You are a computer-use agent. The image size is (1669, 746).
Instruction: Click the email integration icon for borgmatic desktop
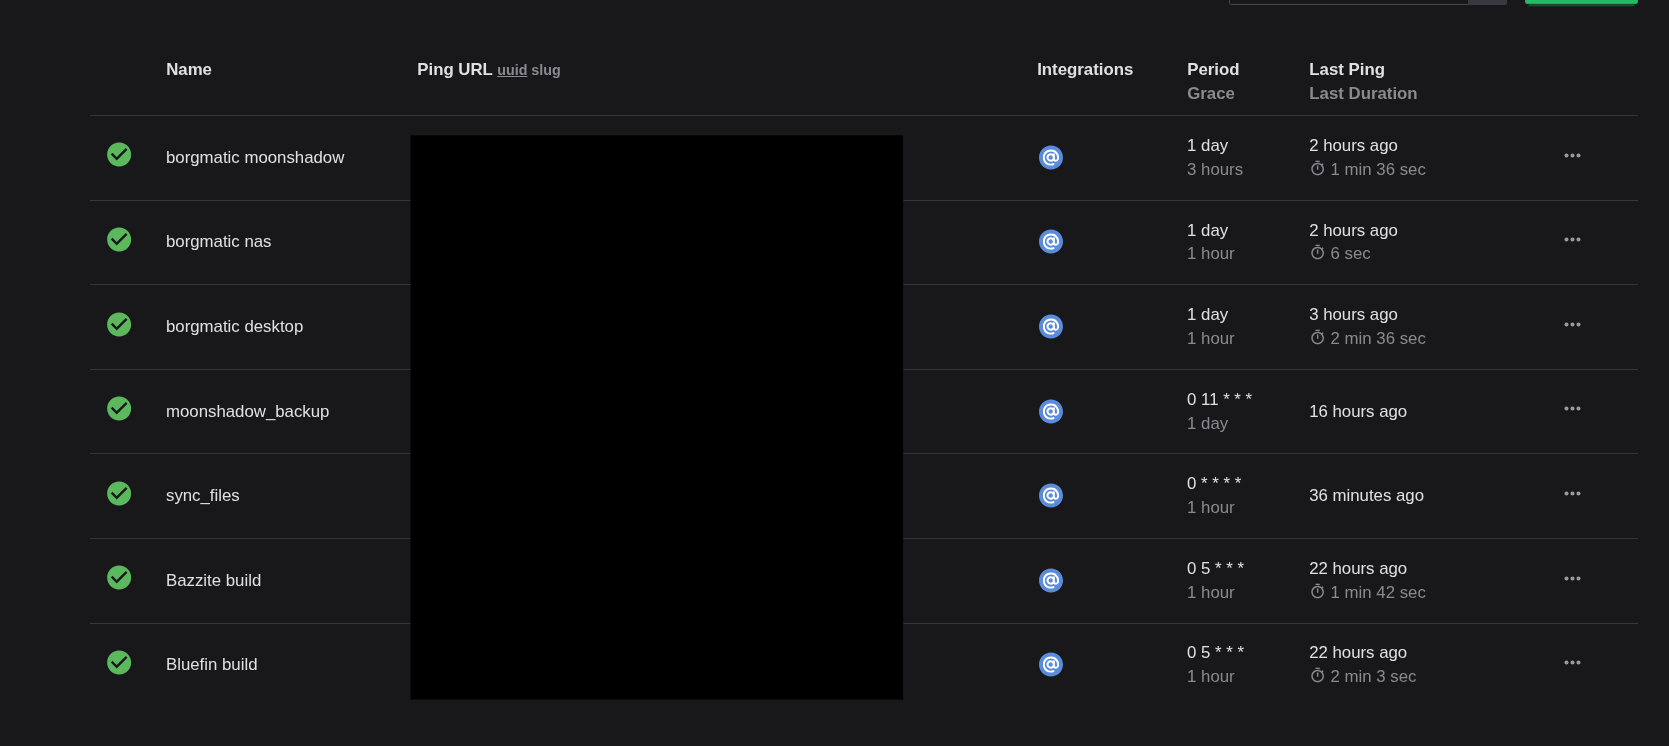tap(1050, 326)
